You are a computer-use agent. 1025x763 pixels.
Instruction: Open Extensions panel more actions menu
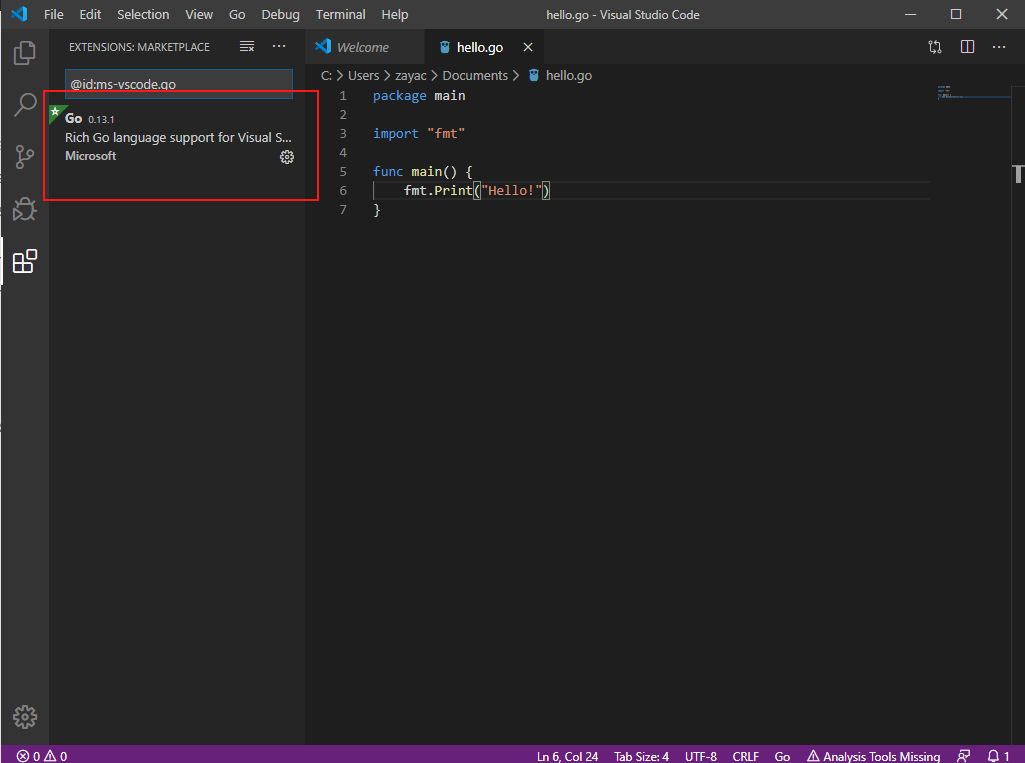(279, 46)
